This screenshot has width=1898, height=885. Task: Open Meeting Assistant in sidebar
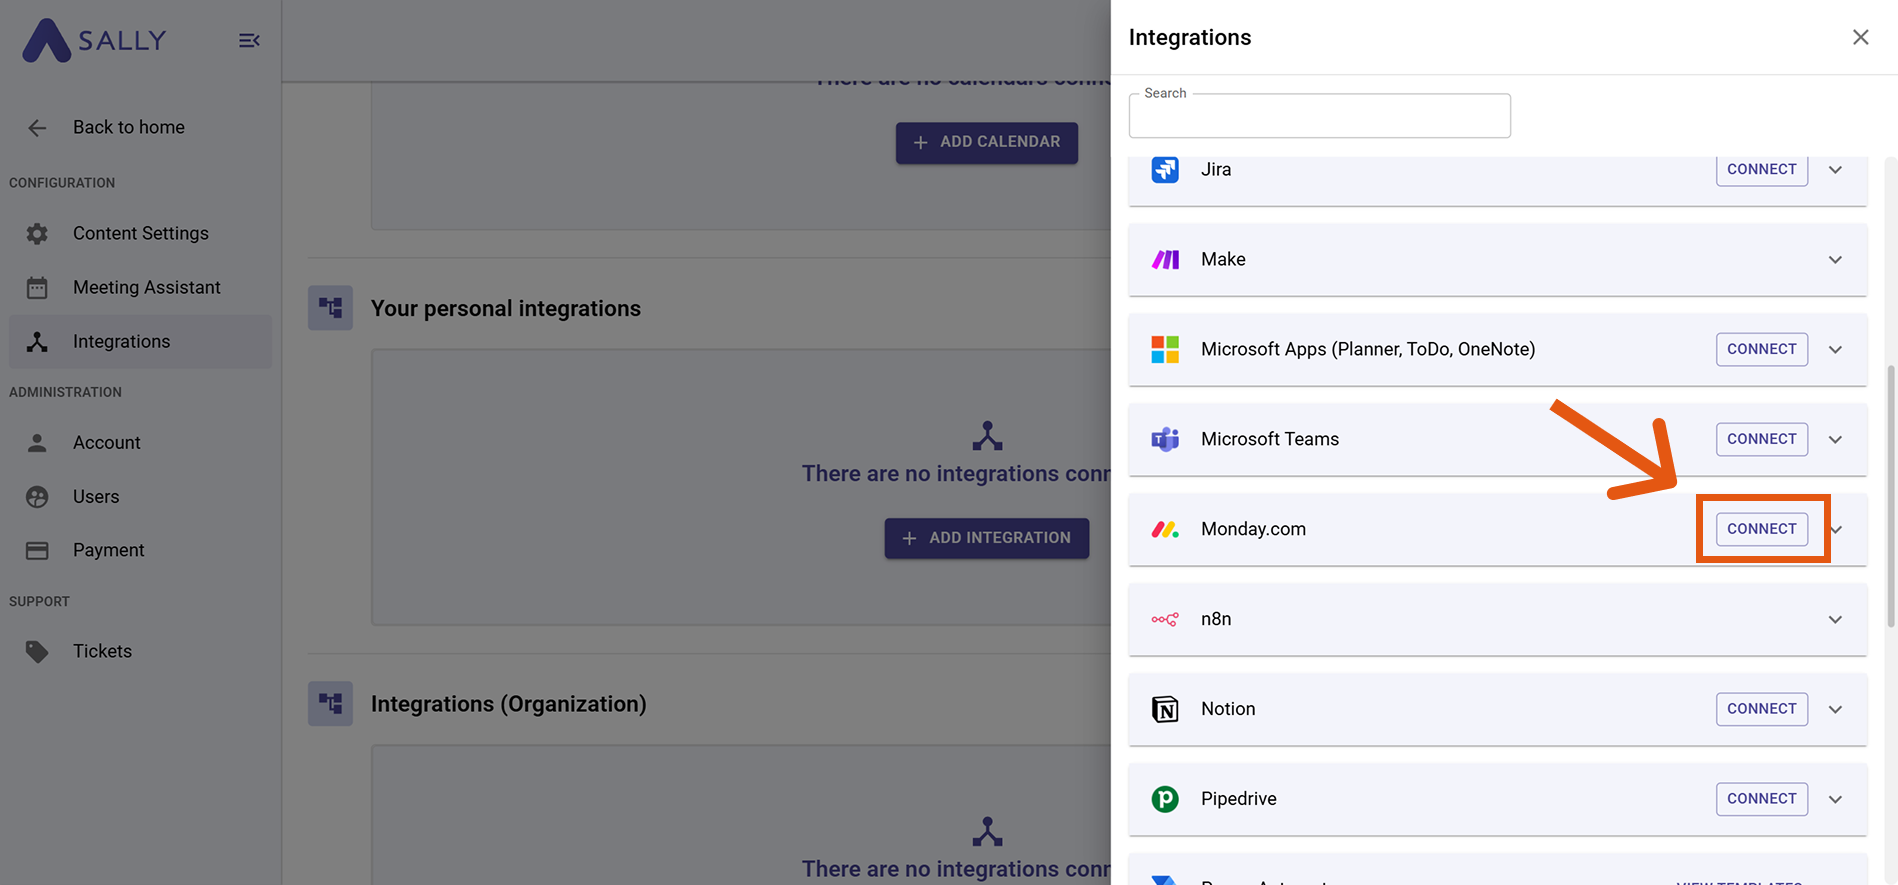[146, 287]
